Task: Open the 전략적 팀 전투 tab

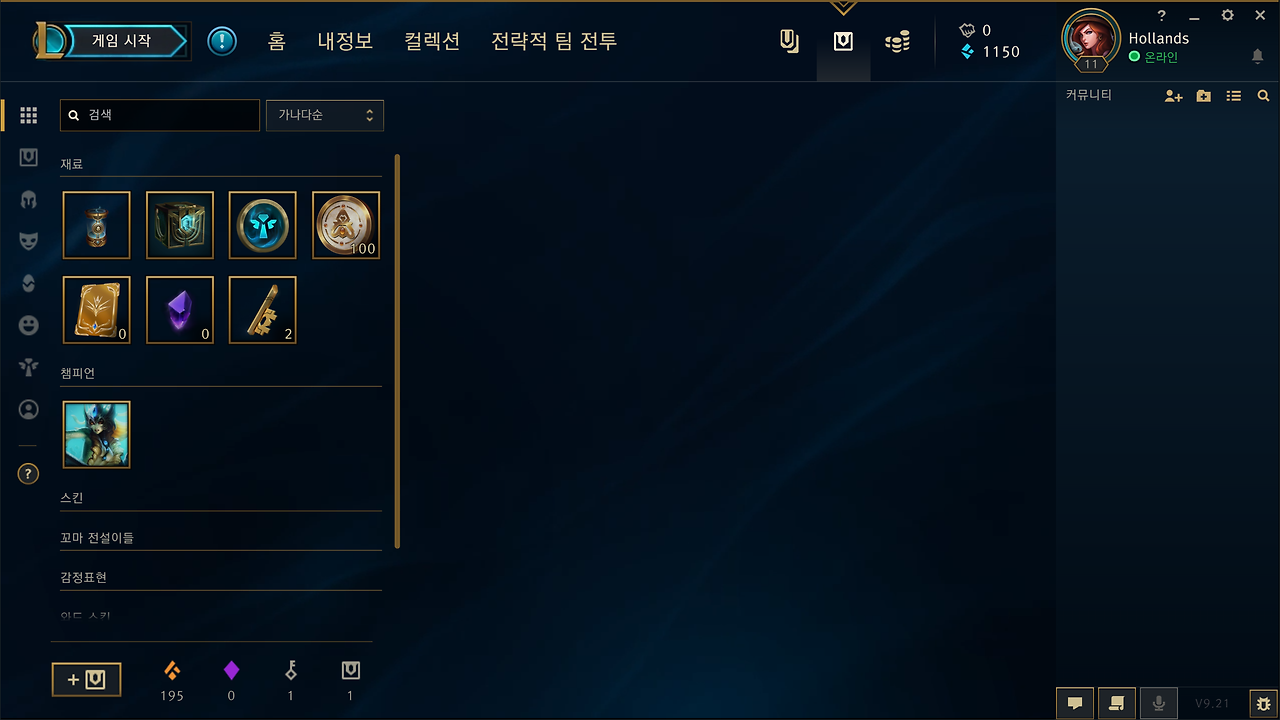Action: tap(554, 41)
